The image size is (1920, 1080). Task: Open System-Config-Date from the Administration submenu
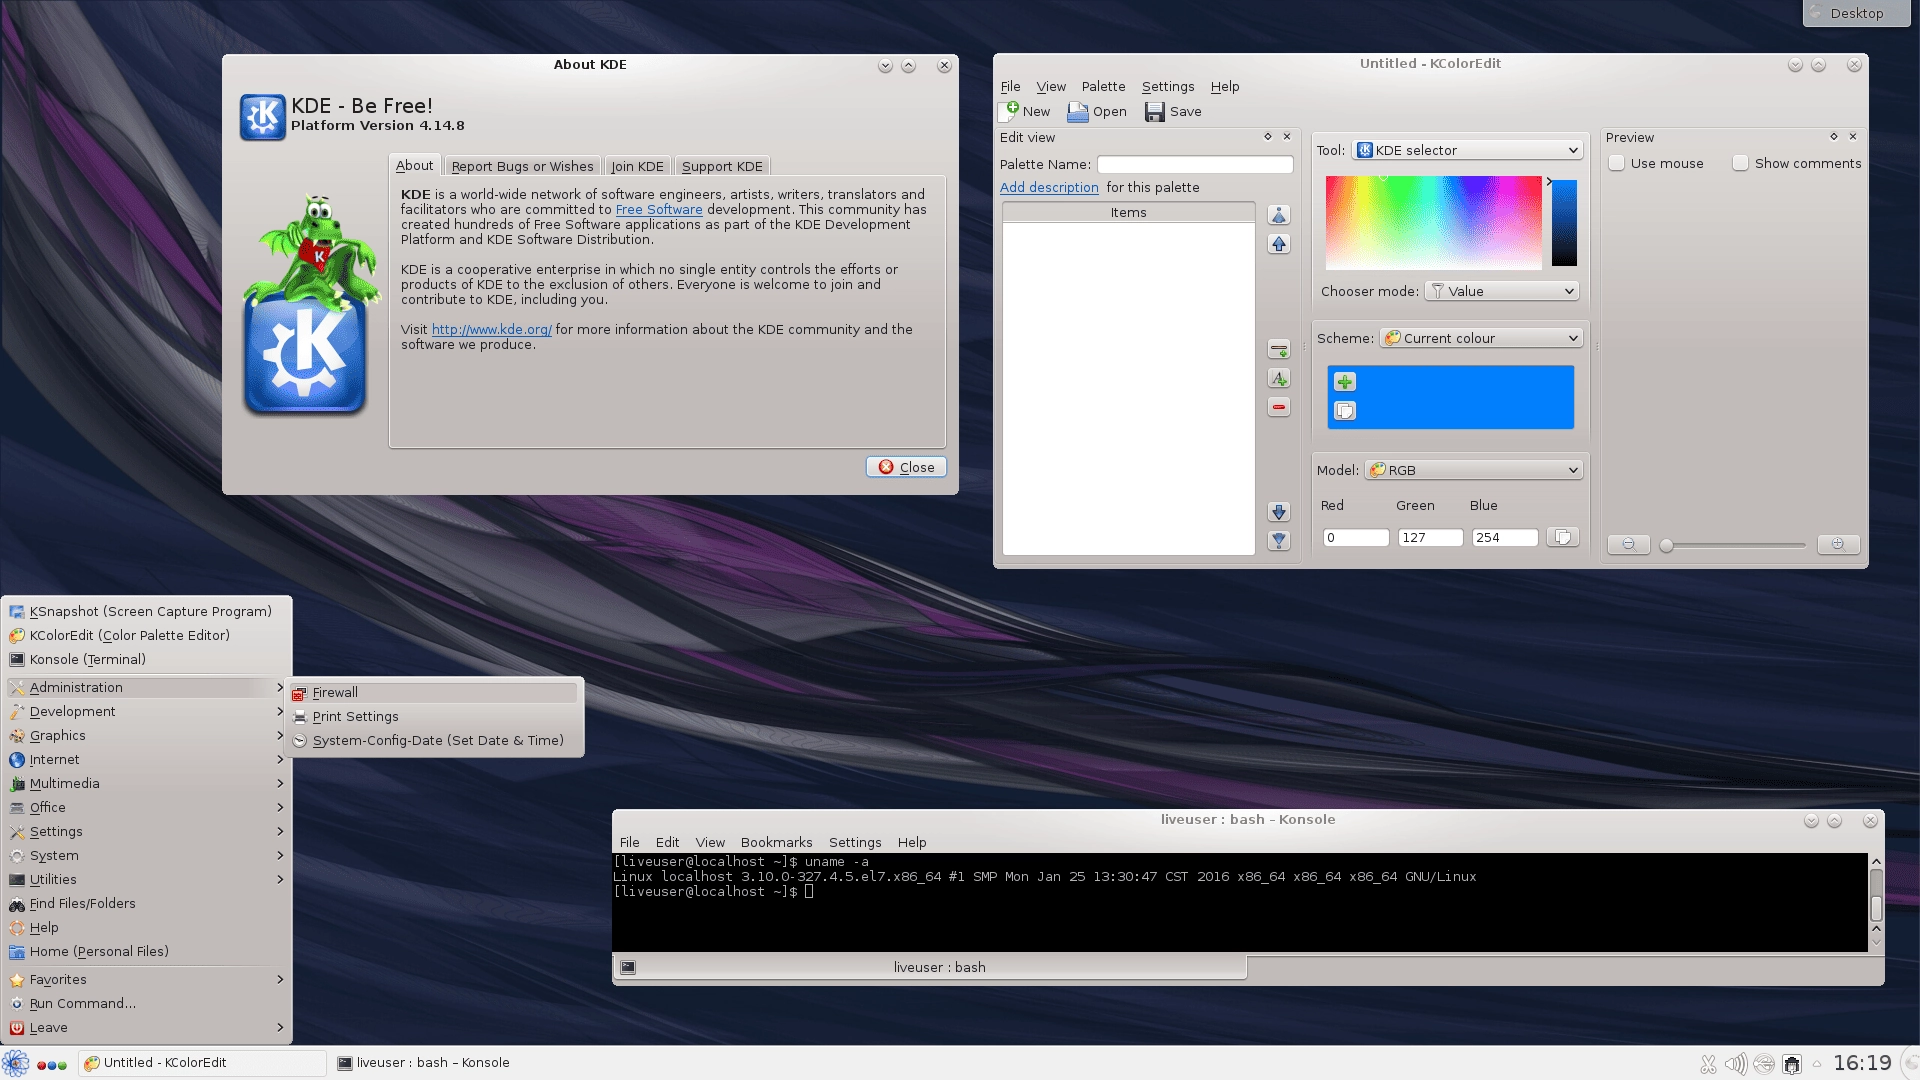pos(433,740)
